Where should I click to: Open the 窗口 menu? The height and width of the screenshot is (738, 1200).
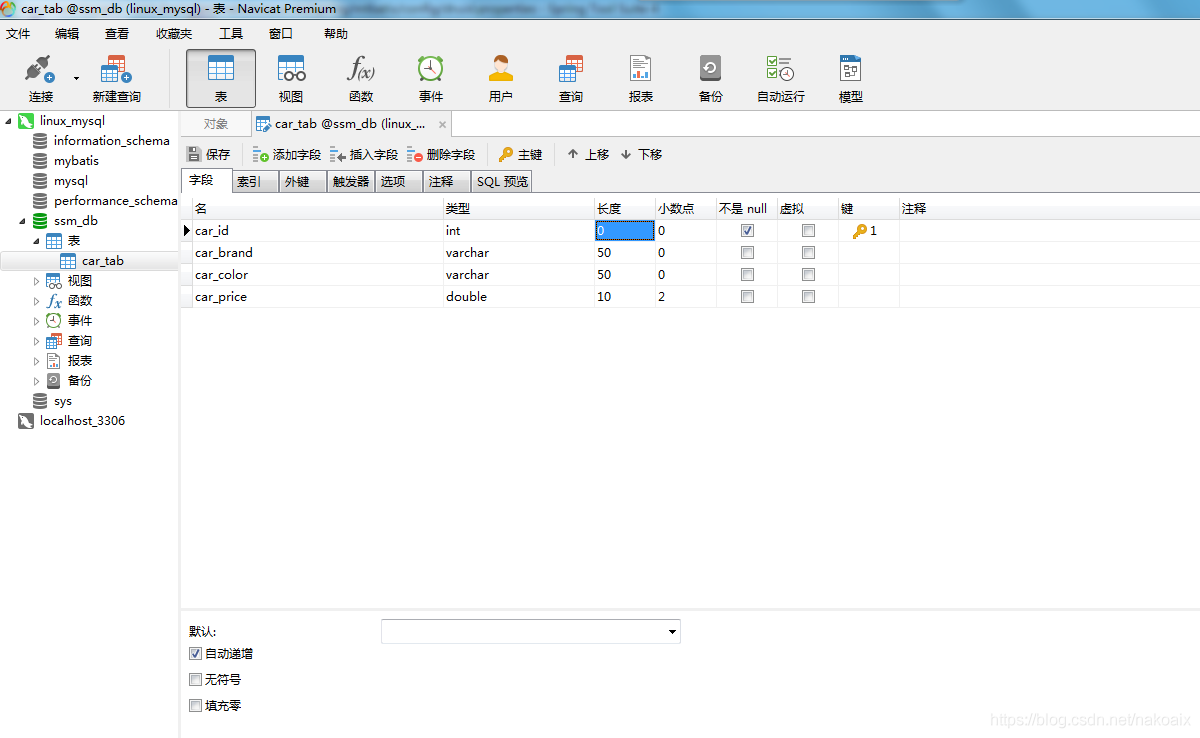(281, 34)
